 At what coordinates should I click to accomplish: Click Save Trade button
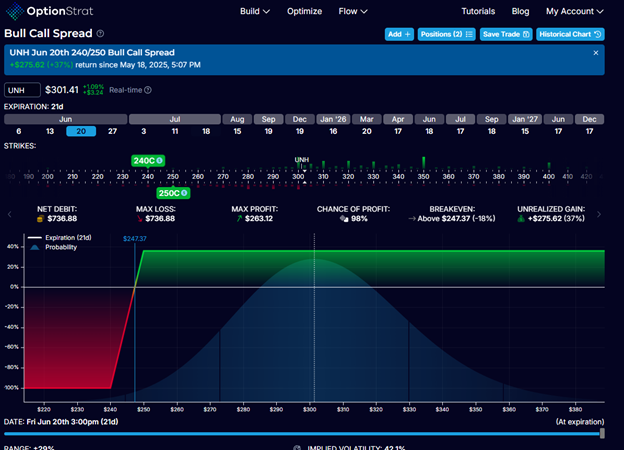[x=506, y=34]
